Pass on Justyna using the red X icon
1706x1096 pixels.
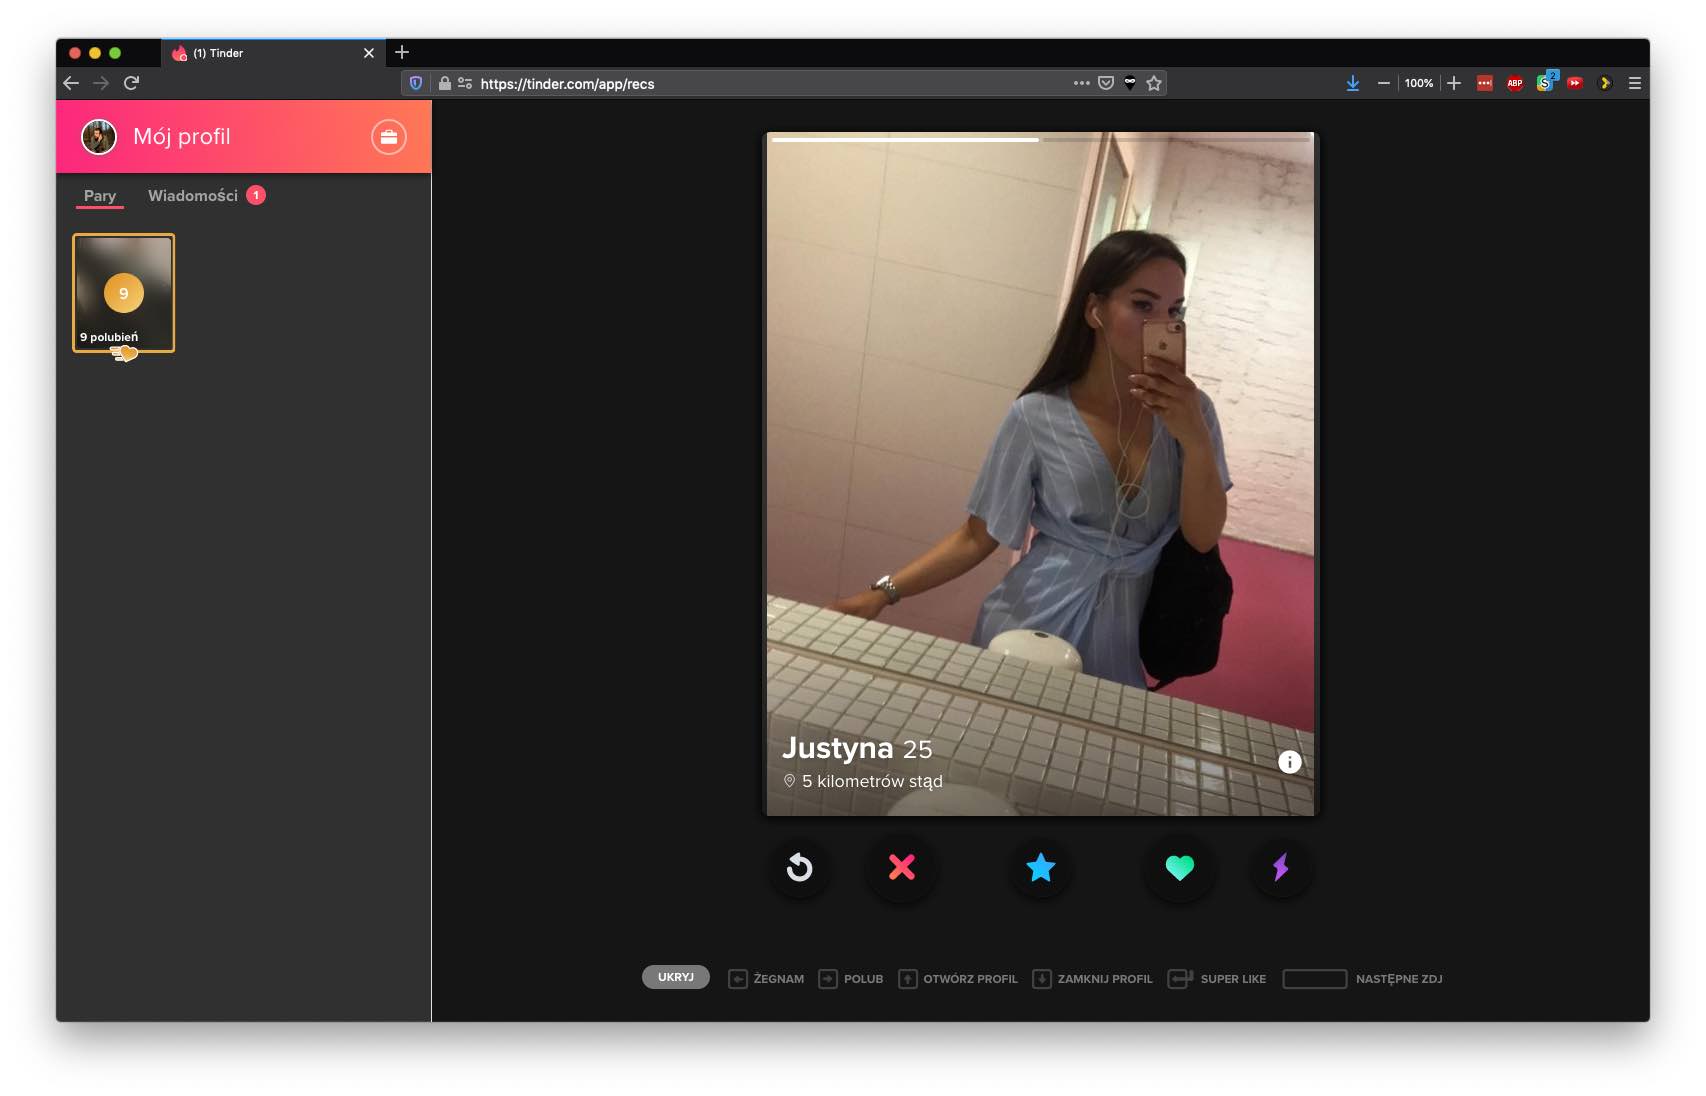[x=901, y=869]
